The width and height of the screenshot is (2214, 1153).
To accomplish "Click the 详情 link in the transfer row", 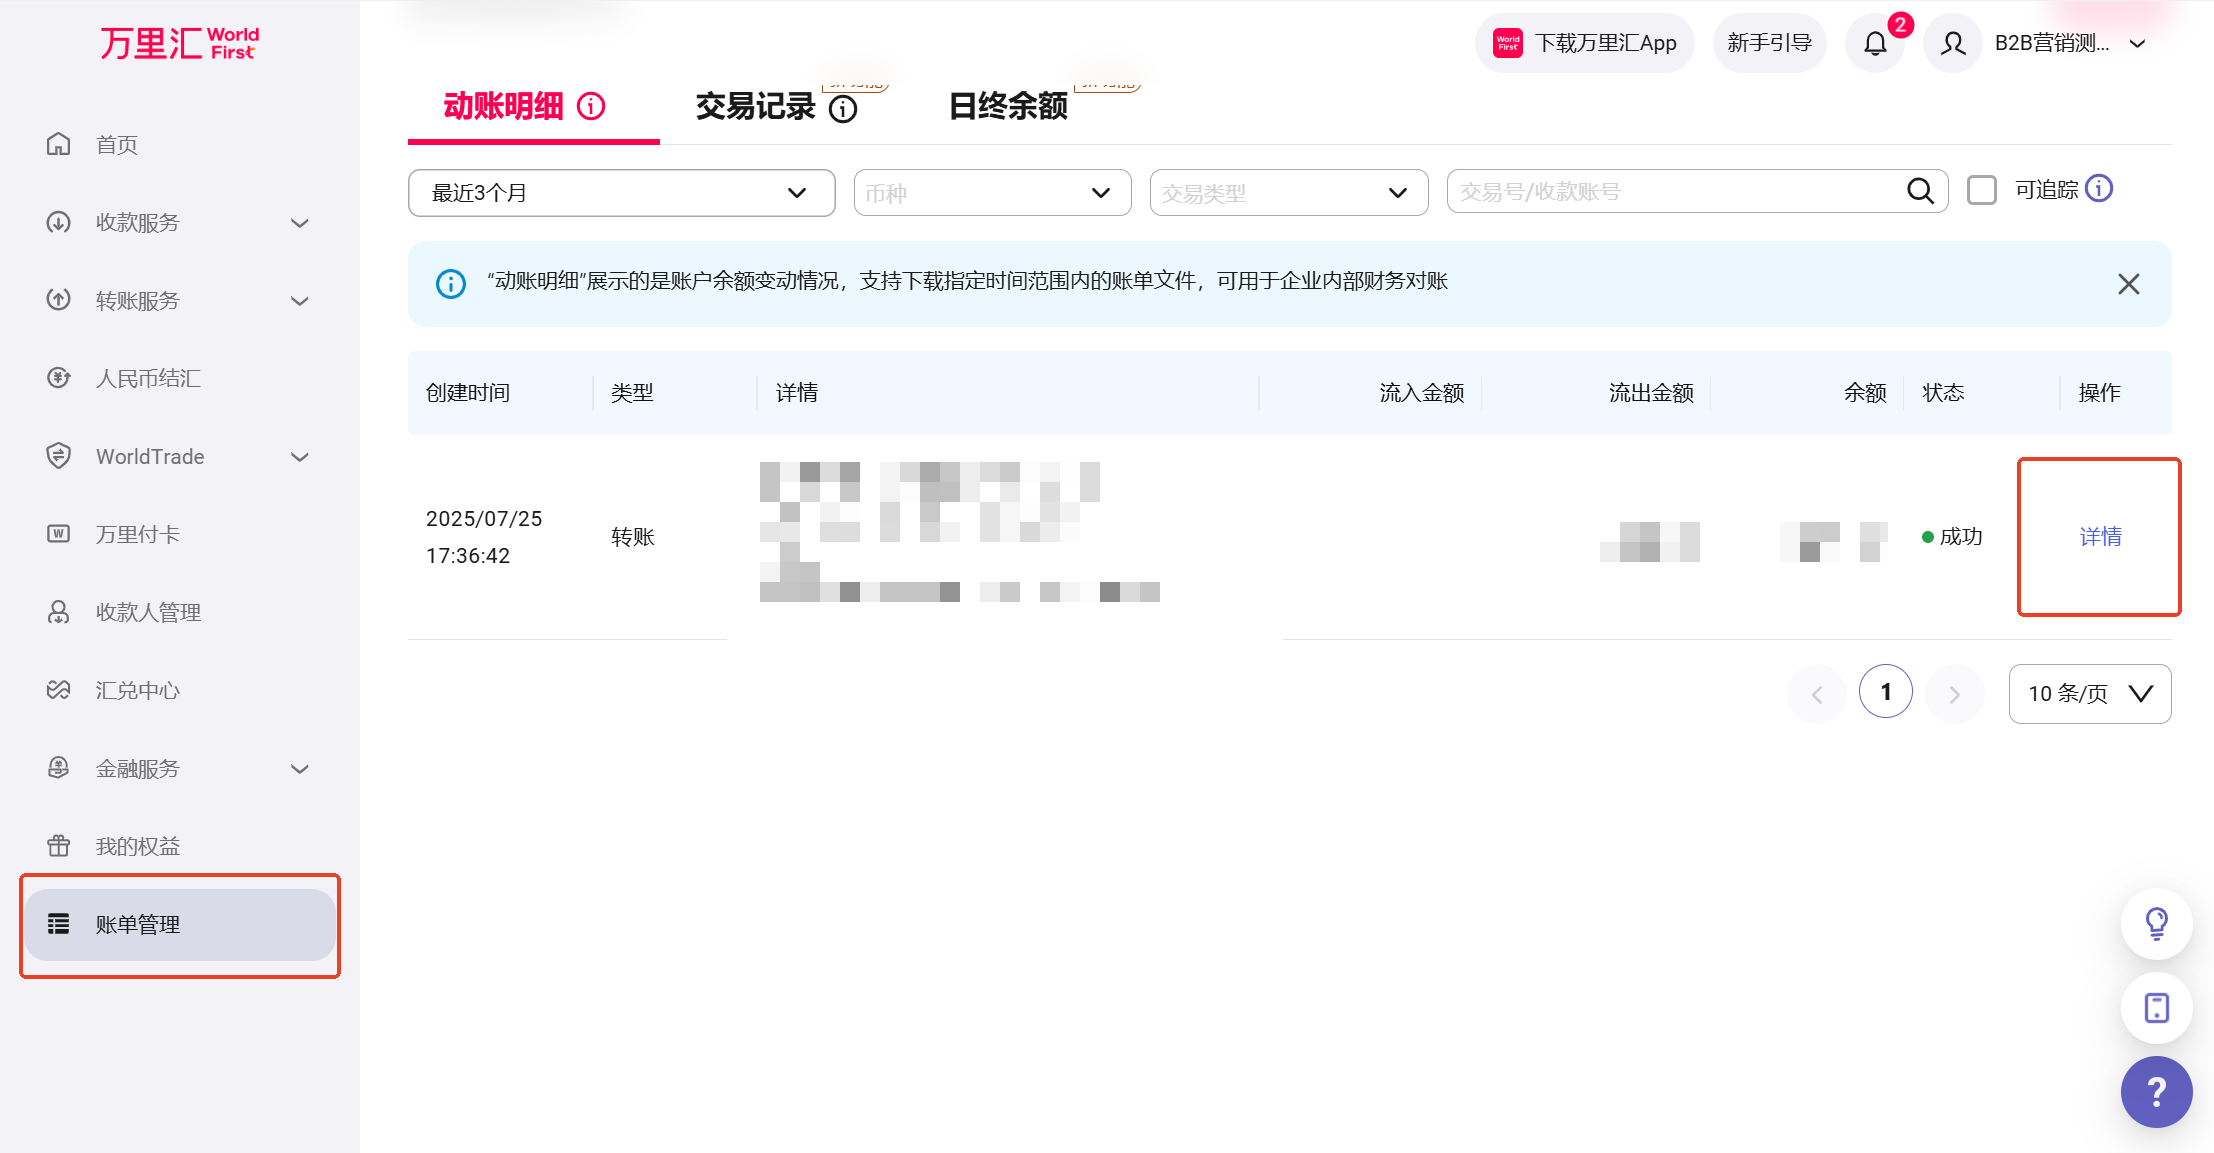I will tap(2100, 537).
